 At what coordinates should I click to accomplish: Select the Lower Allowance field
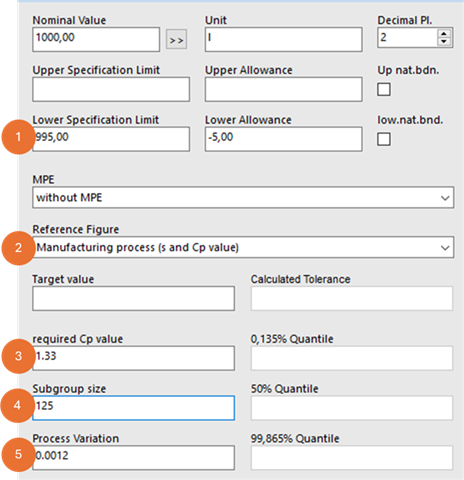[x=284, y=139]
